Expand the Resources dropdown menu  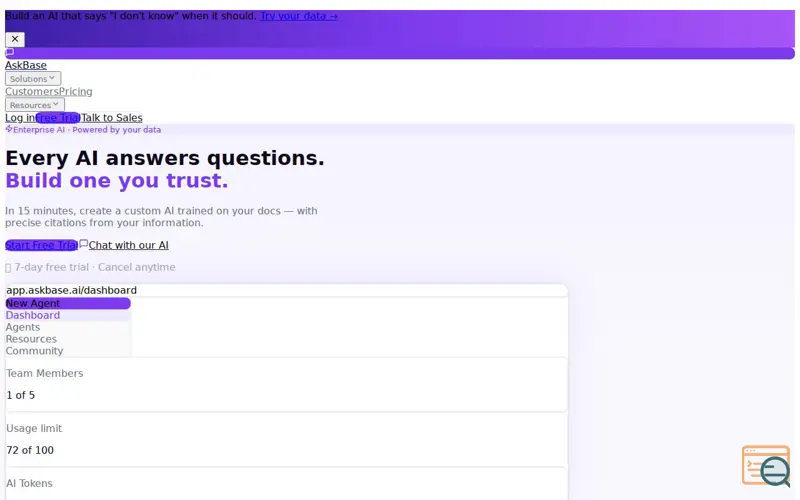pyautogui.click(x=35, y=105)
